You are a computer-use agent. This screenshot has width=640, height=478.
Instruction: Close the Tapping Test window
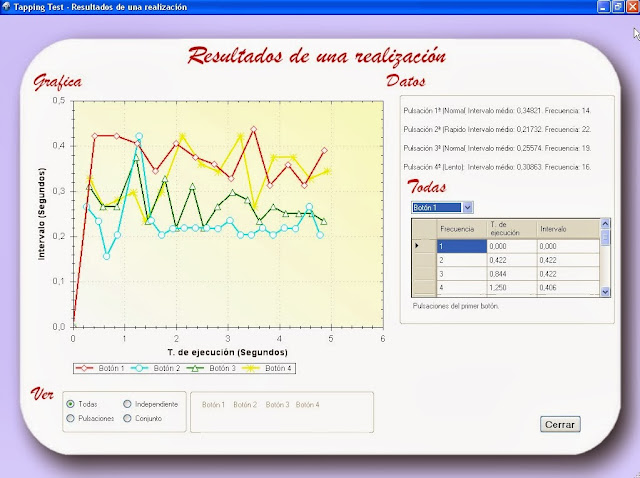(x=632, y=7)
